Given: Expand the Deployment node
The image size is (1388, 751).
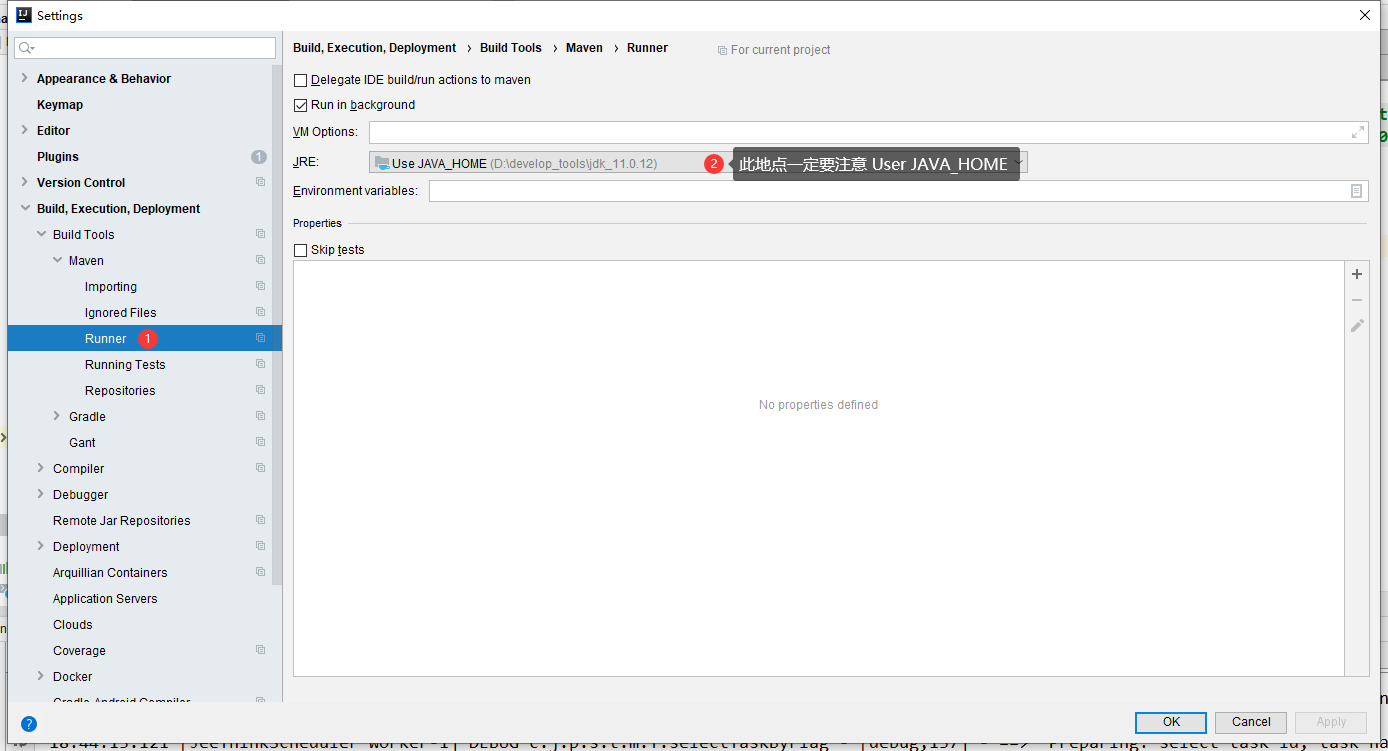Looking at the screenshot, I should 41,546.
